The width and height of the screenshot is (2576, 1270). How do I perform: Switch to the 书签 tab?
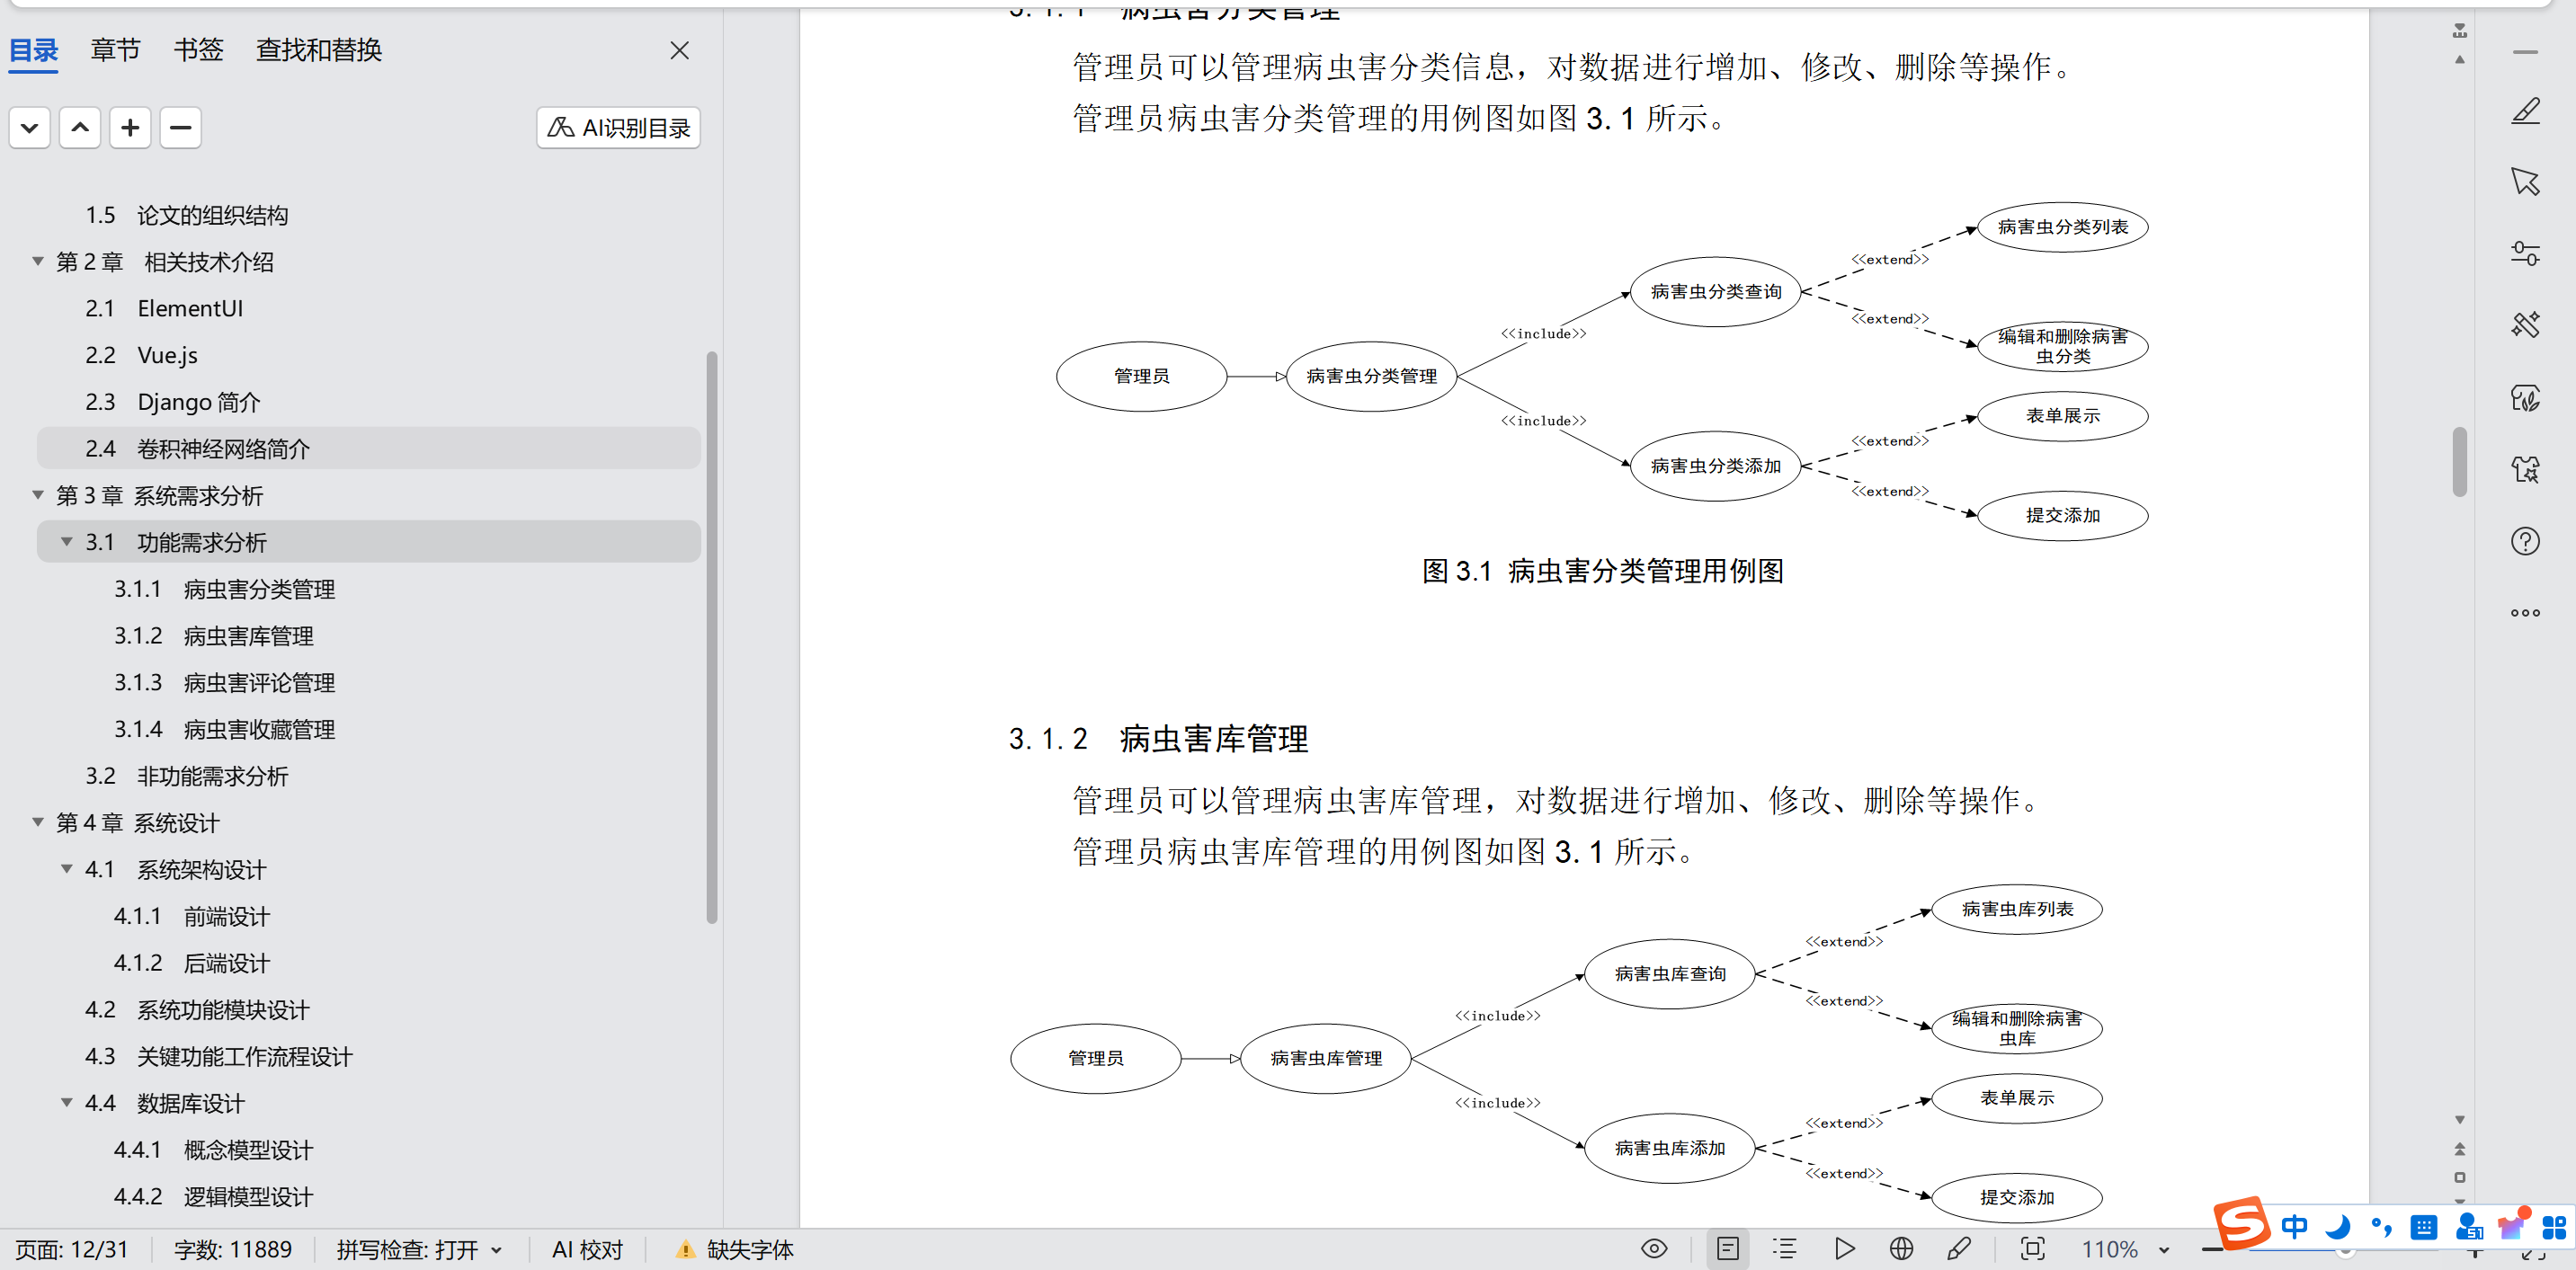pyautogui.click(x=198, y=50)
